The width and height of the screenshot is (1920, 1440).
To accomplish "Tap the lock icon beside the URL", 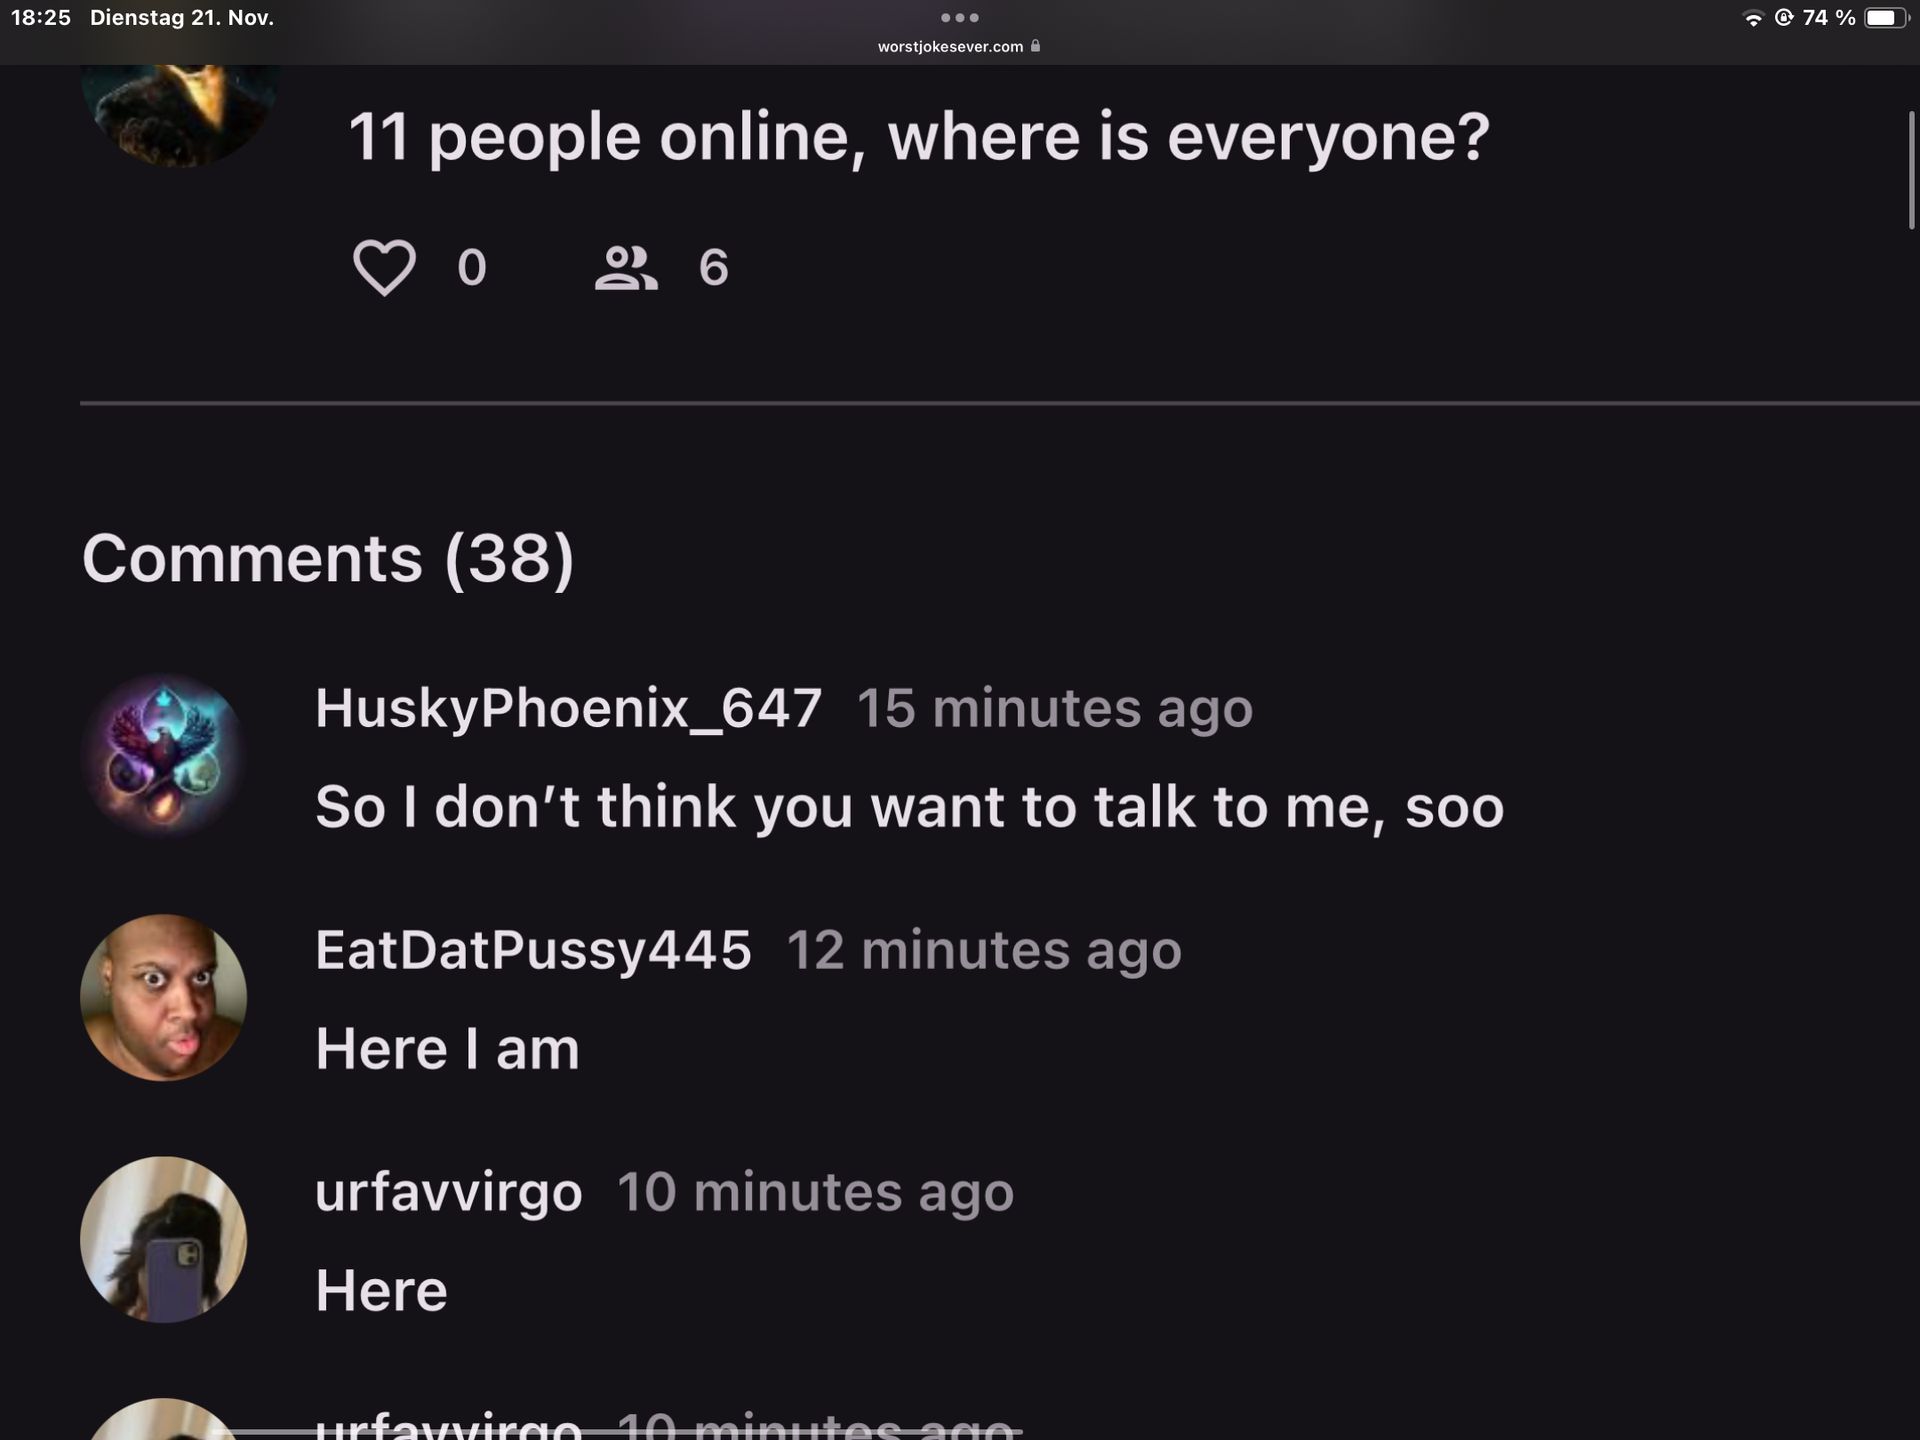I will tap(1036, 46).
